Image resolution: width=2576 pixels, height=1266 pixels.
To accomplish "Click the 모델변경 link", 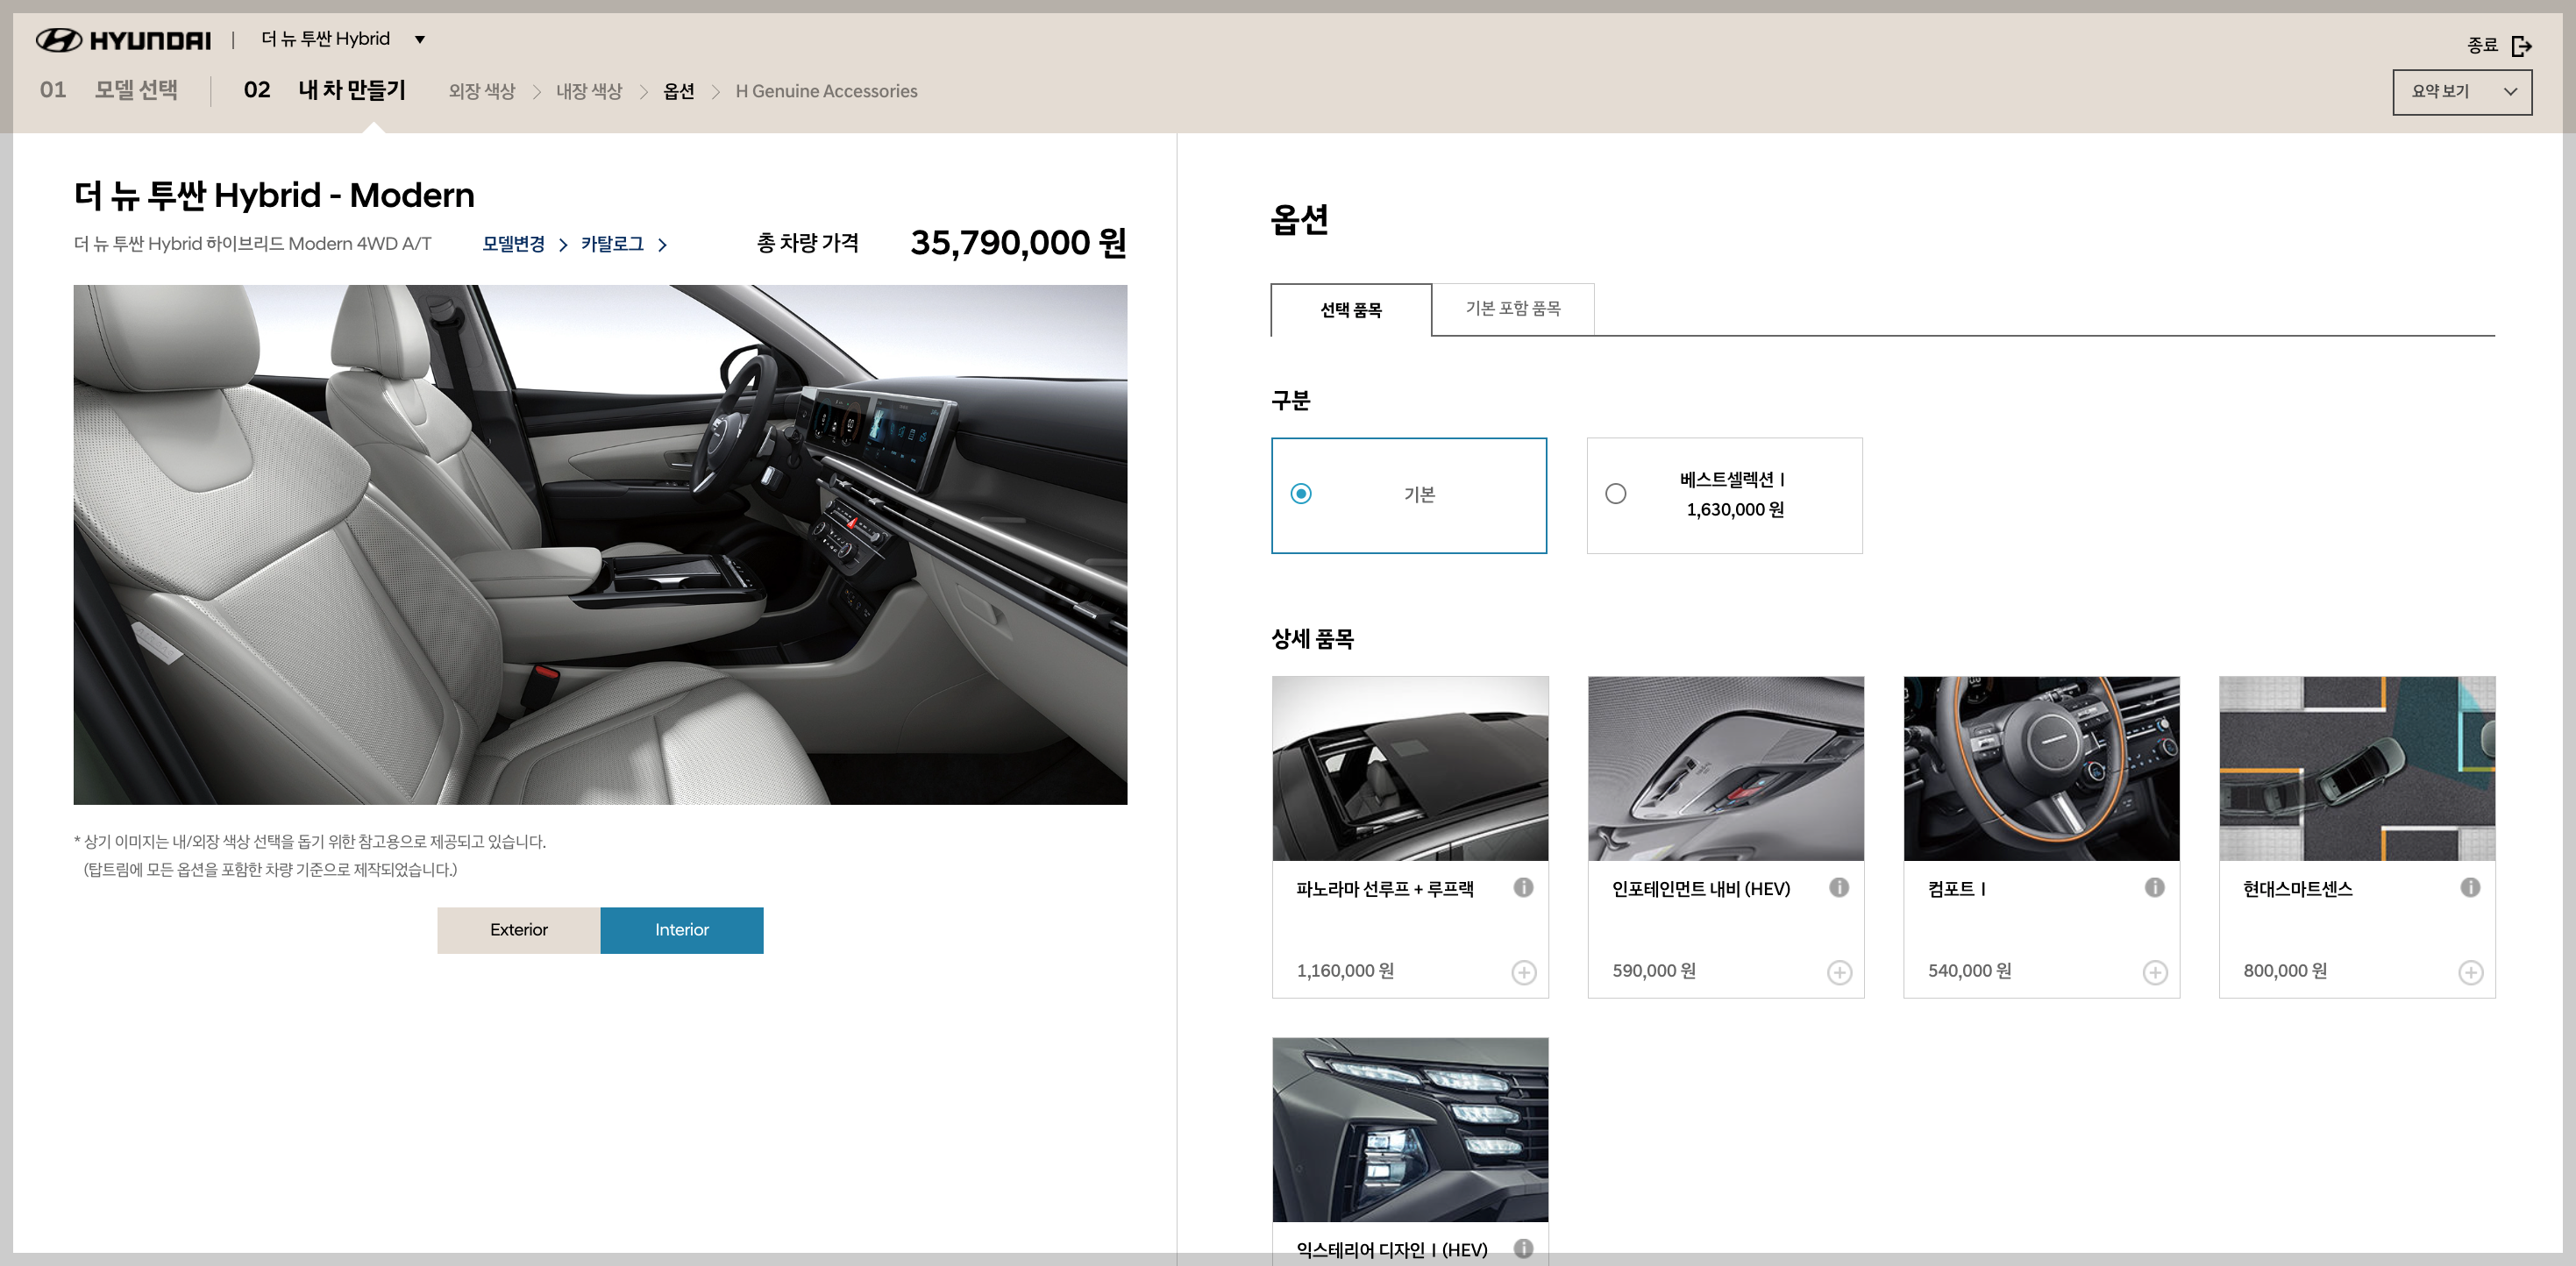I will pos(513,244).
